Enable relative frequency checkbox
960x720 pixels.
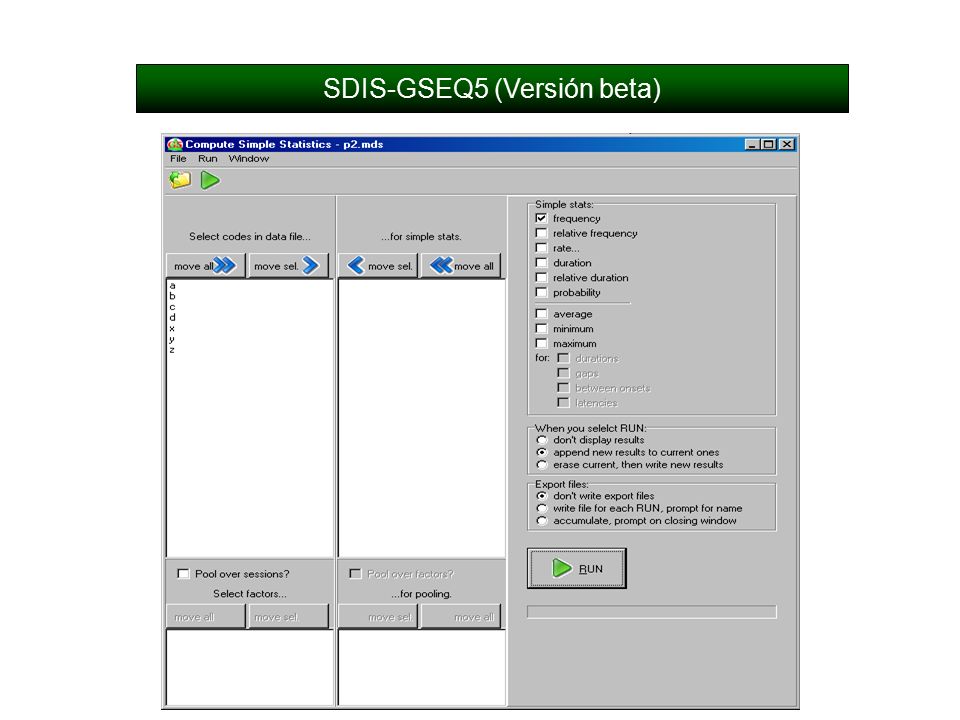(541, 233)
